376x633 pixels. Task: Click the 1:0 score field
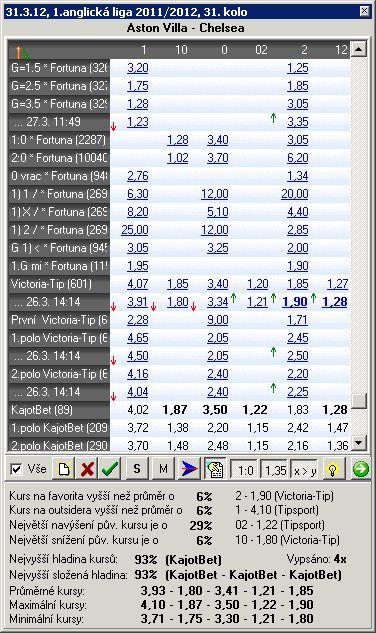click(x=245, y=470)
